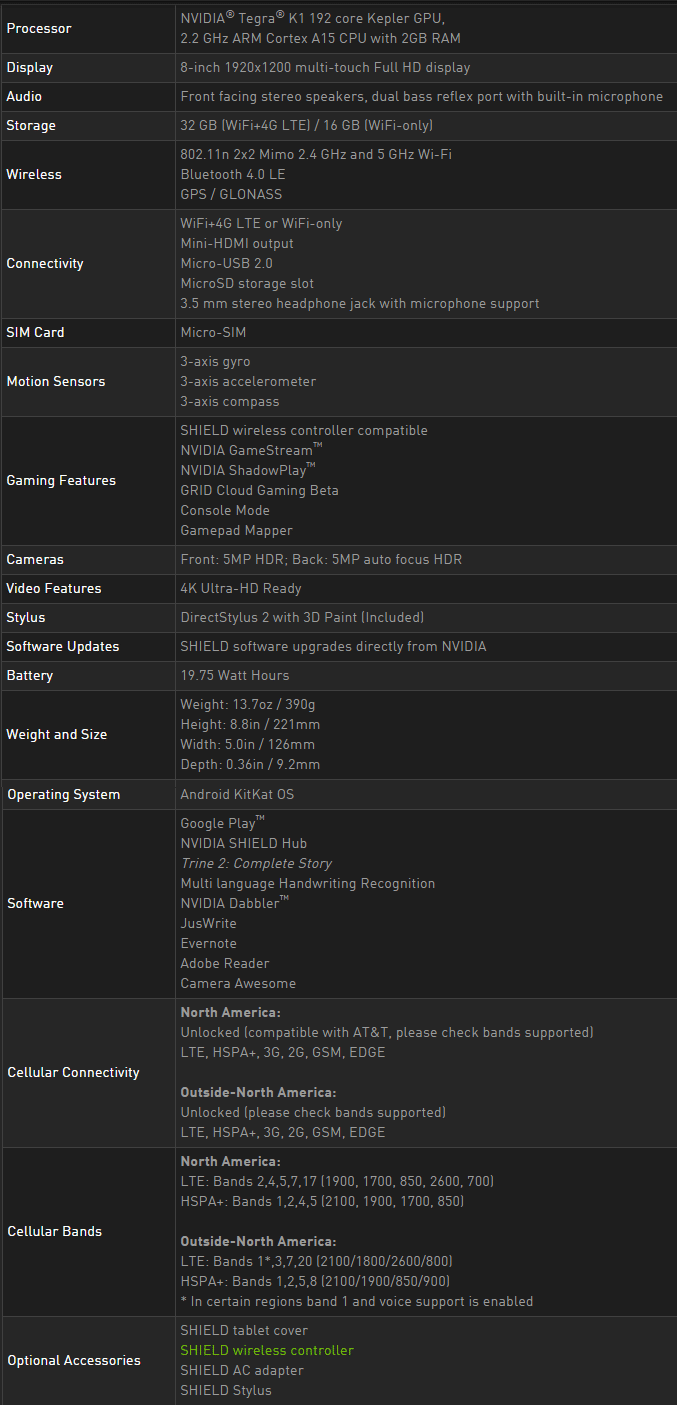Click 'LTE: Bands 2,4,5,7,17' line
Screen dimensions: 677x1405
pos(337,1181)
